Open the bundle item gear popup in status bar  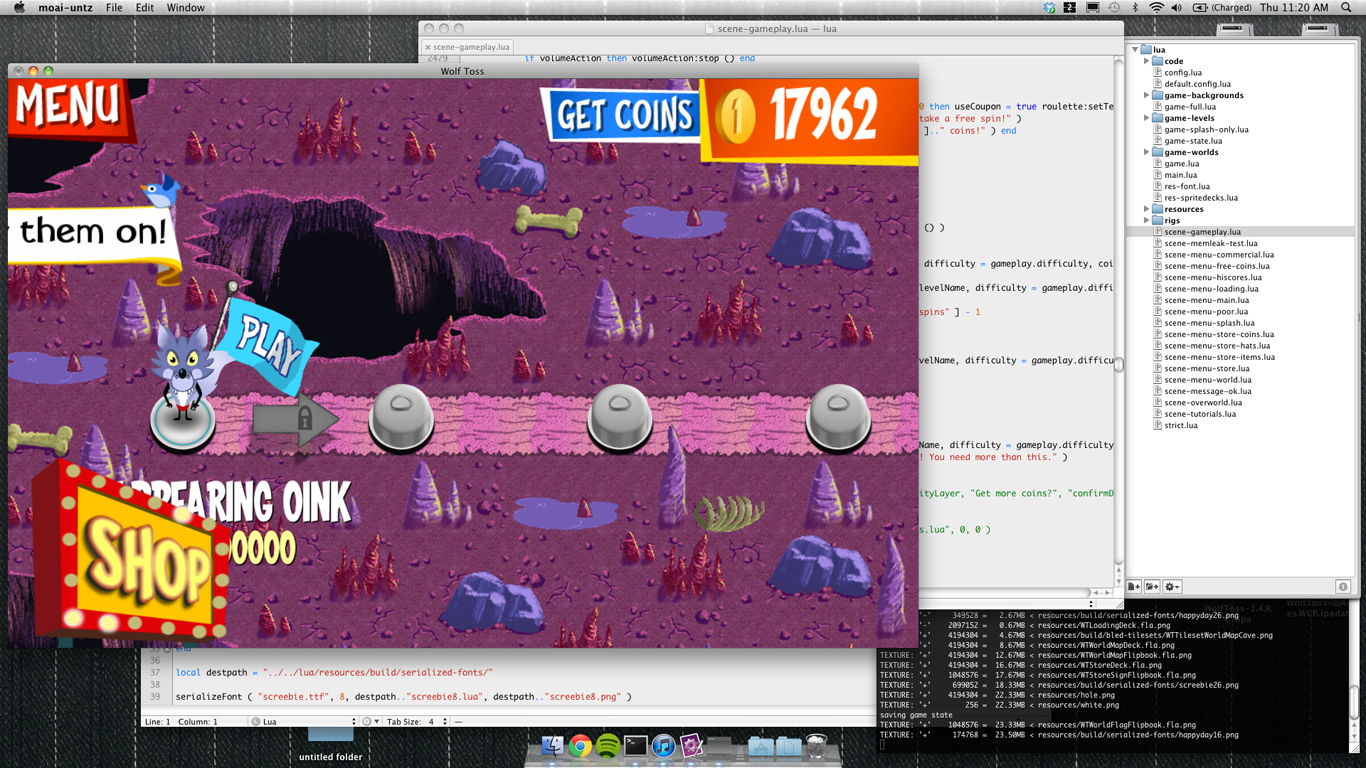click(370, 721)
